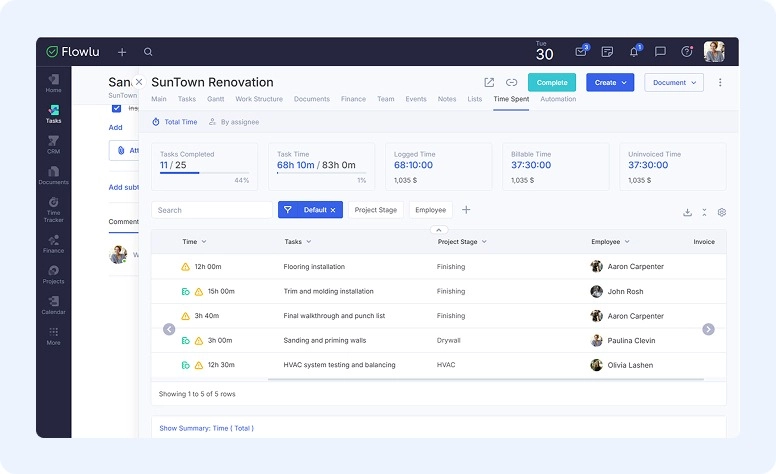Open the chat messages icon
The height and width of the screenshot is (474, 776).
click(x=660, y=51)
